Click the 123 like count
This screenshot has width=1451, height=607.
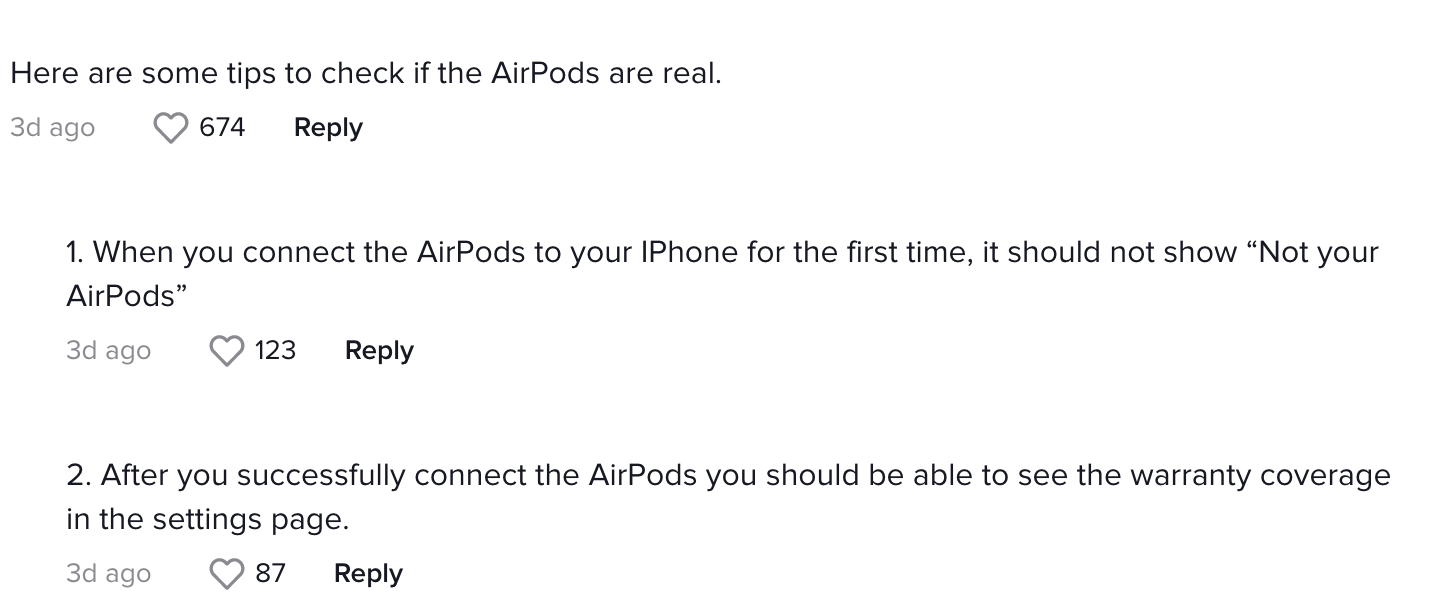pos(275,350)
